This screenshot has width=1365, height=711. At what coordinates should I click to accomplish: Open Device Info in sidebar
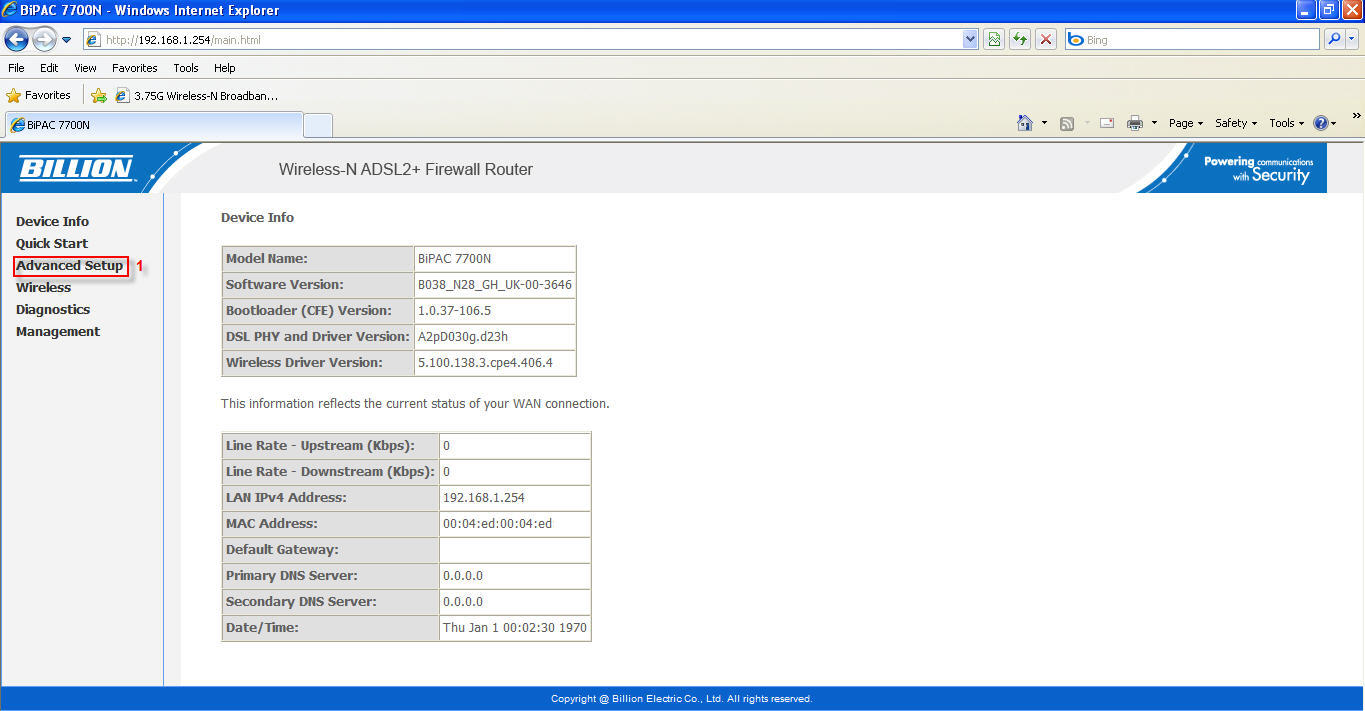click(x=52, y=221)
